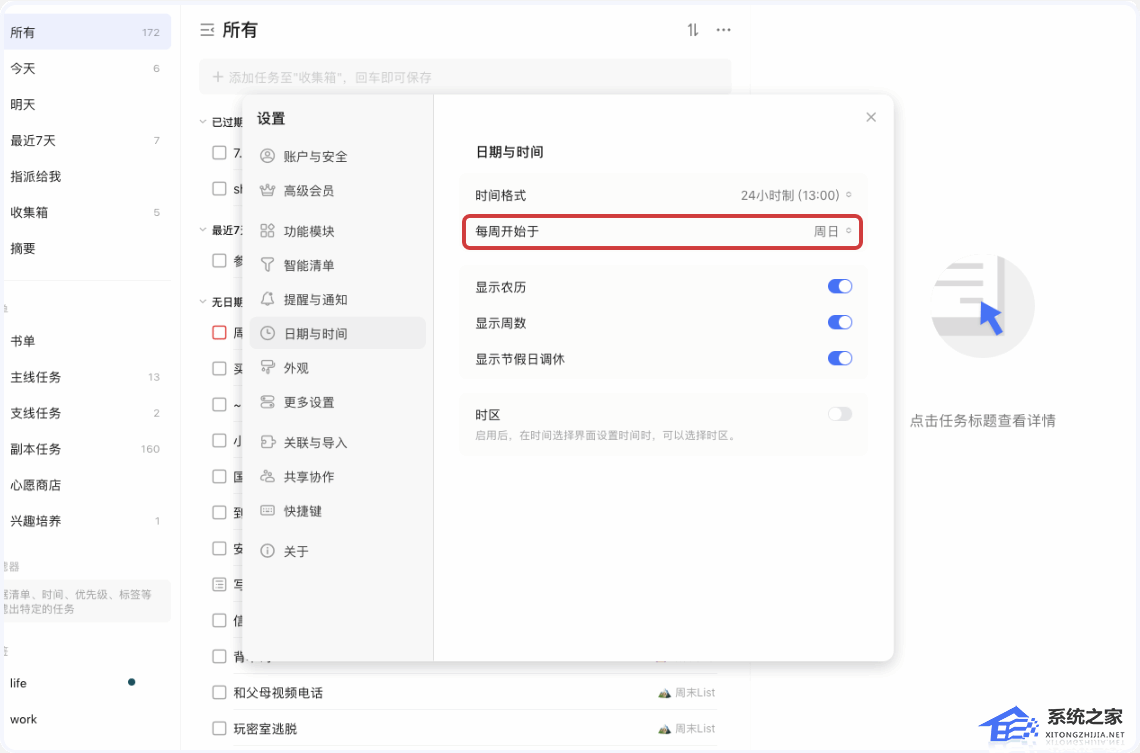Disable the 显示周数 switch

[x=839, y=322]
